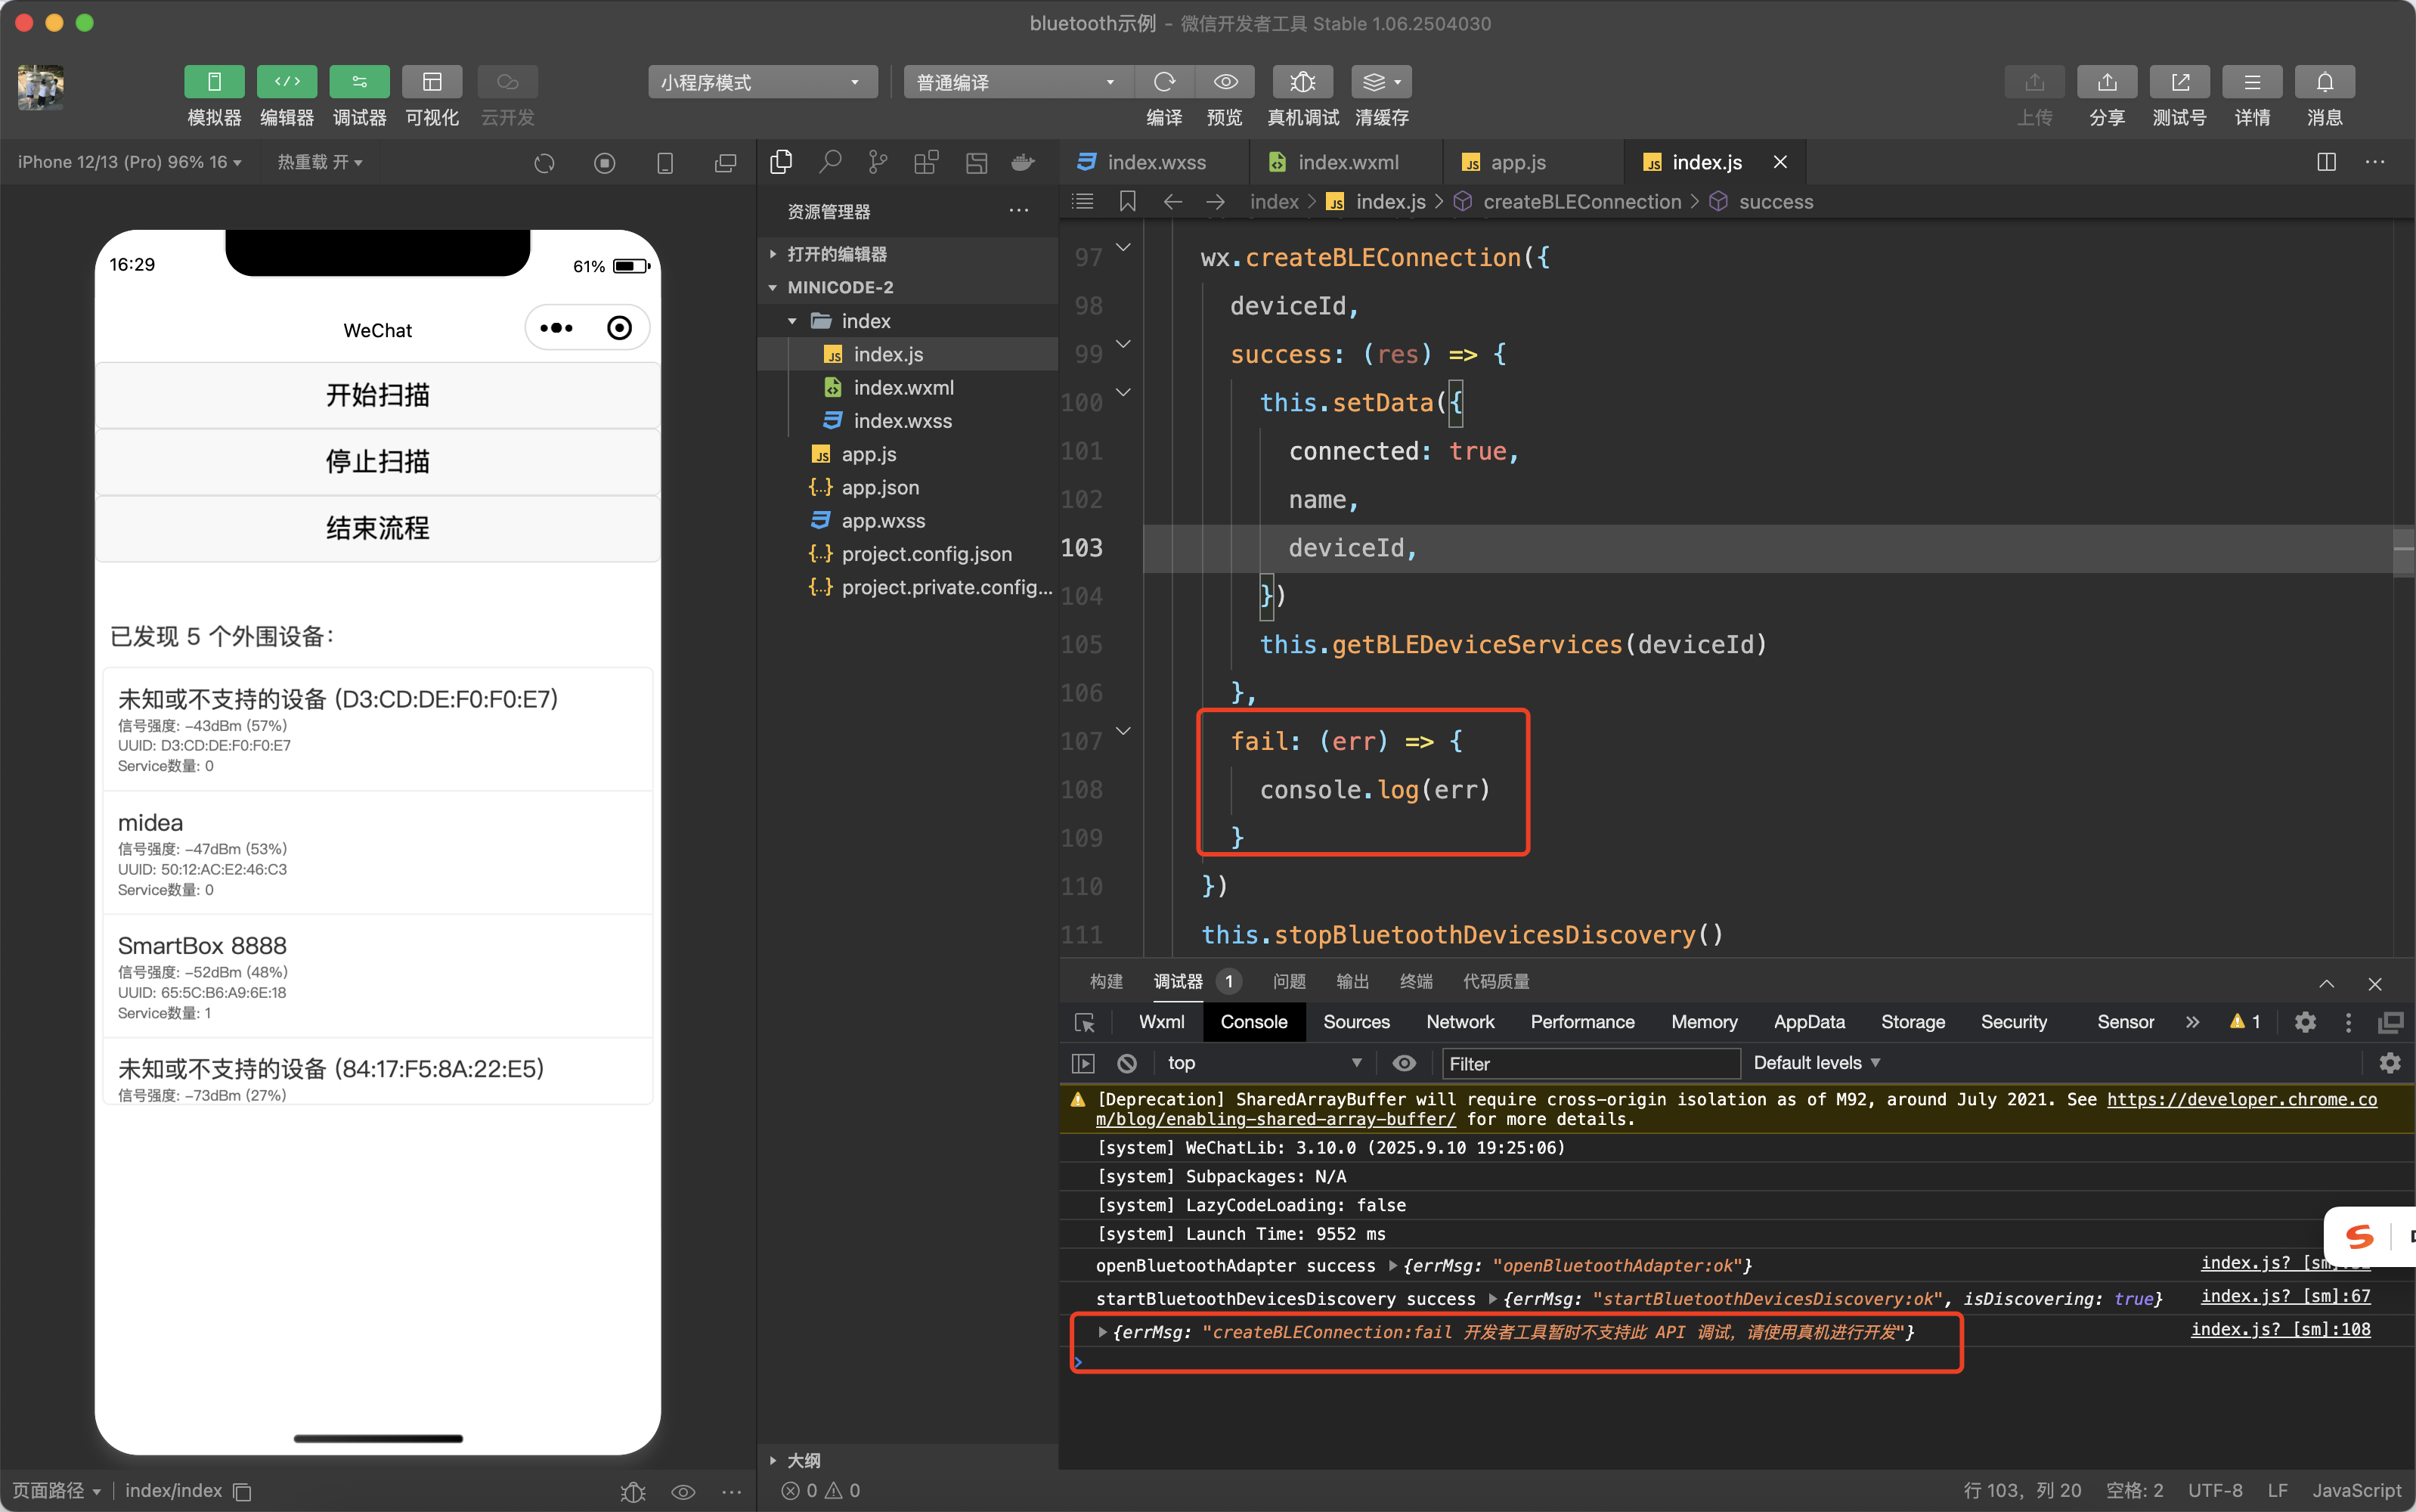Click the 真机调试 real-device debug icon
The height and width of the screenshot is (1512, 2416).
click(x=1302, y=82)
